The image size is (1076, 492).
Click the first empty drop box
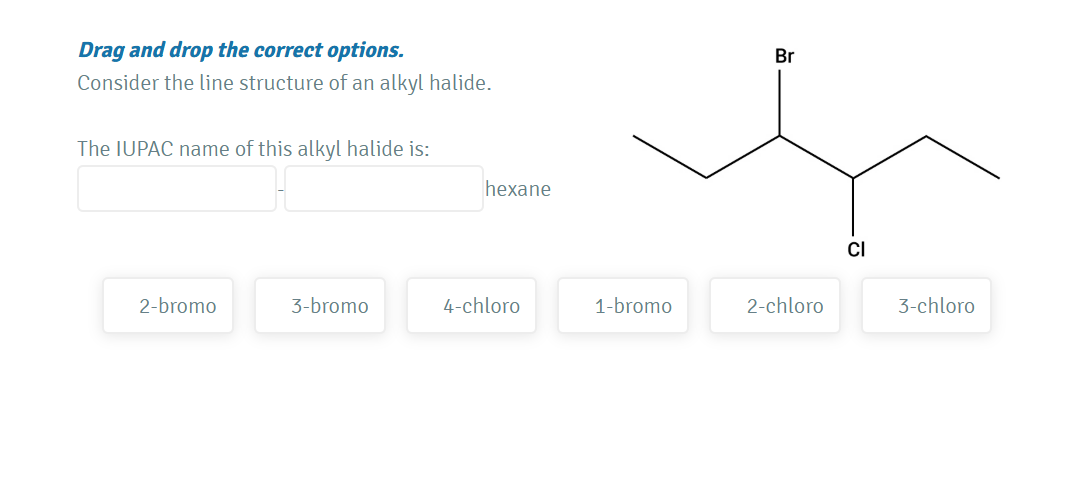pyautogui.click(x=177, y=189)
